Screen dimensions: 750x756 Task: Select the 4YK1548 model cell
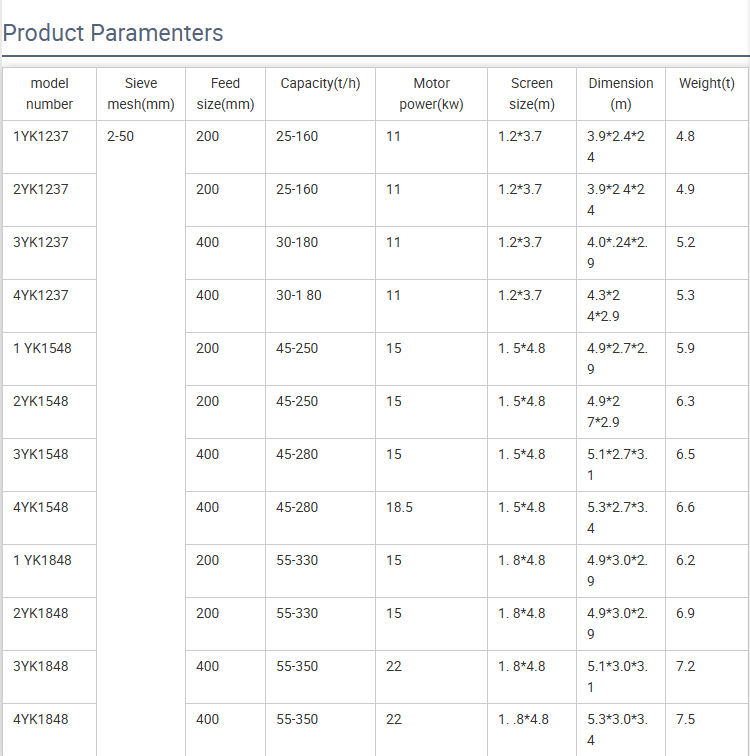coord(41,507)
